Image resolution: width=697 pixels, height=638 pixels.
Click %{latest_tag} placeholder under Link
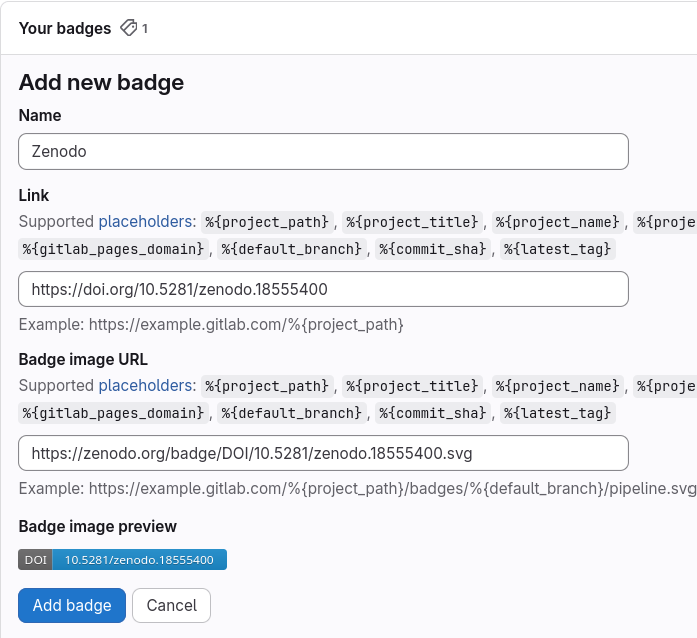point(557,249)
